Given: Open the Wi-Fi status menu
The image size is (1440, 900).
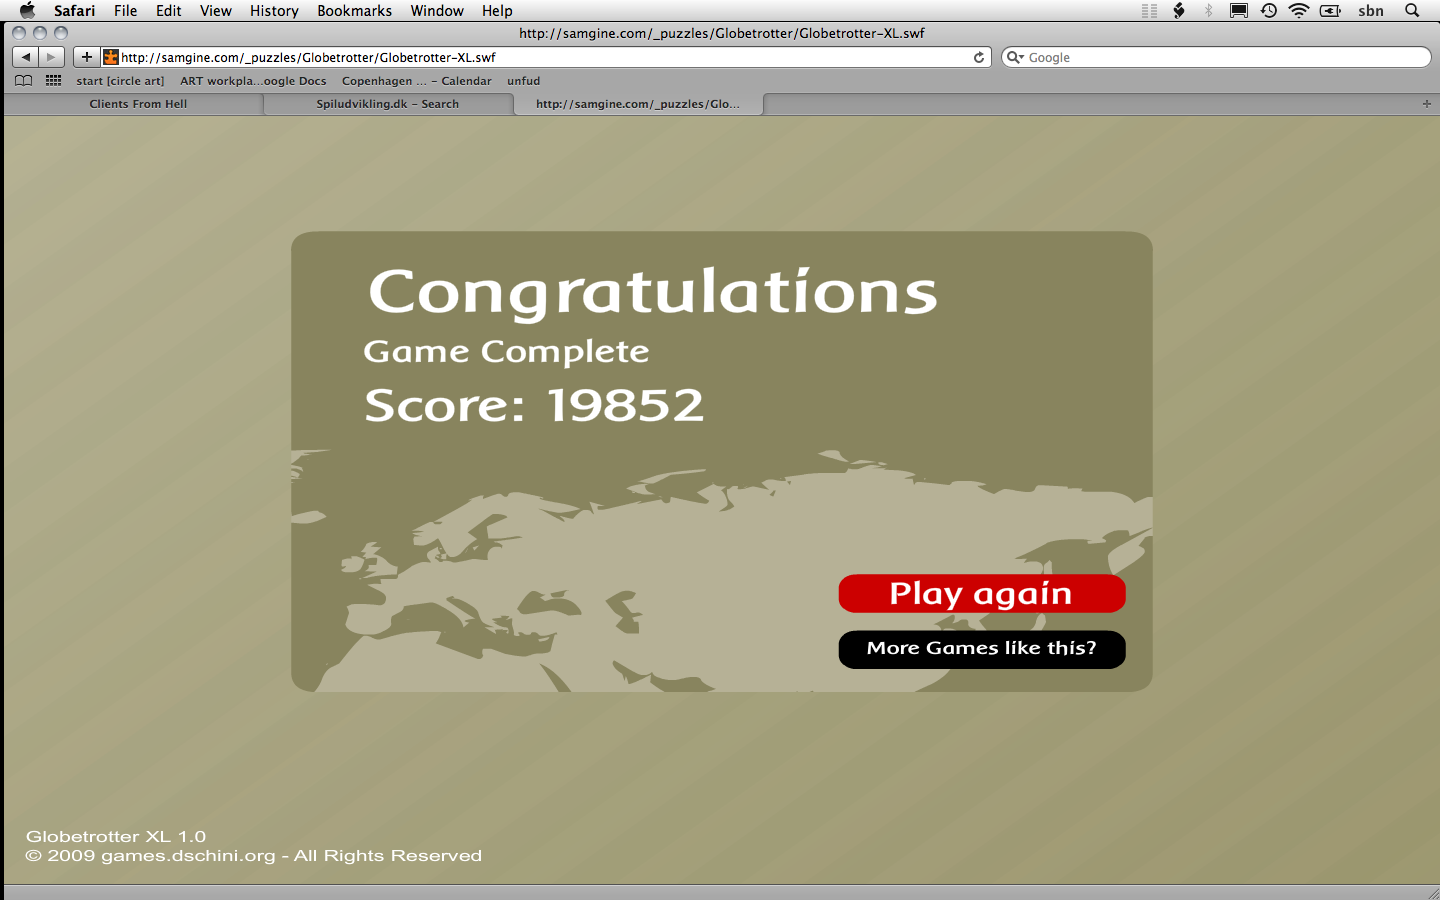Looking at the screenshot, I should tap(1299, 11).
